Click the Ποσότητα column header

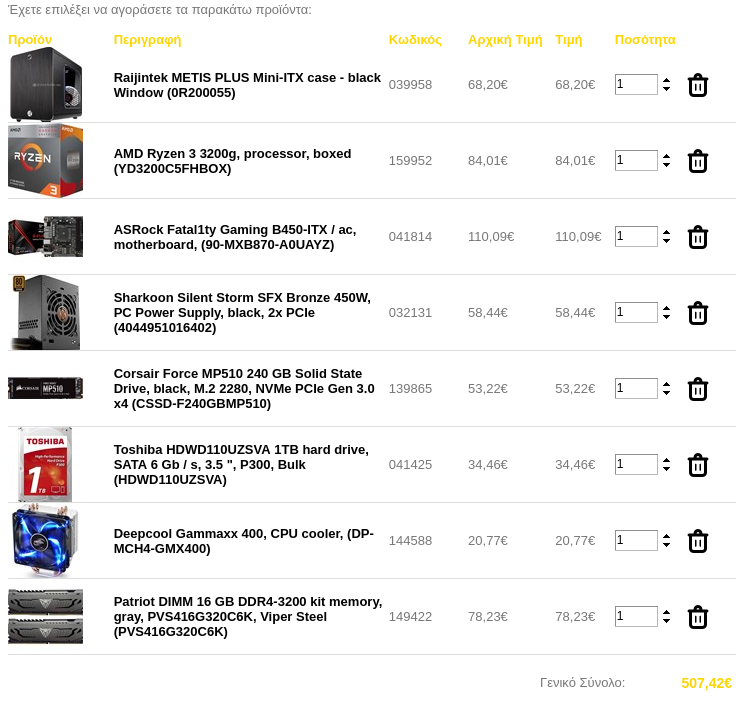pyautogui.click(x=645, y=40)
